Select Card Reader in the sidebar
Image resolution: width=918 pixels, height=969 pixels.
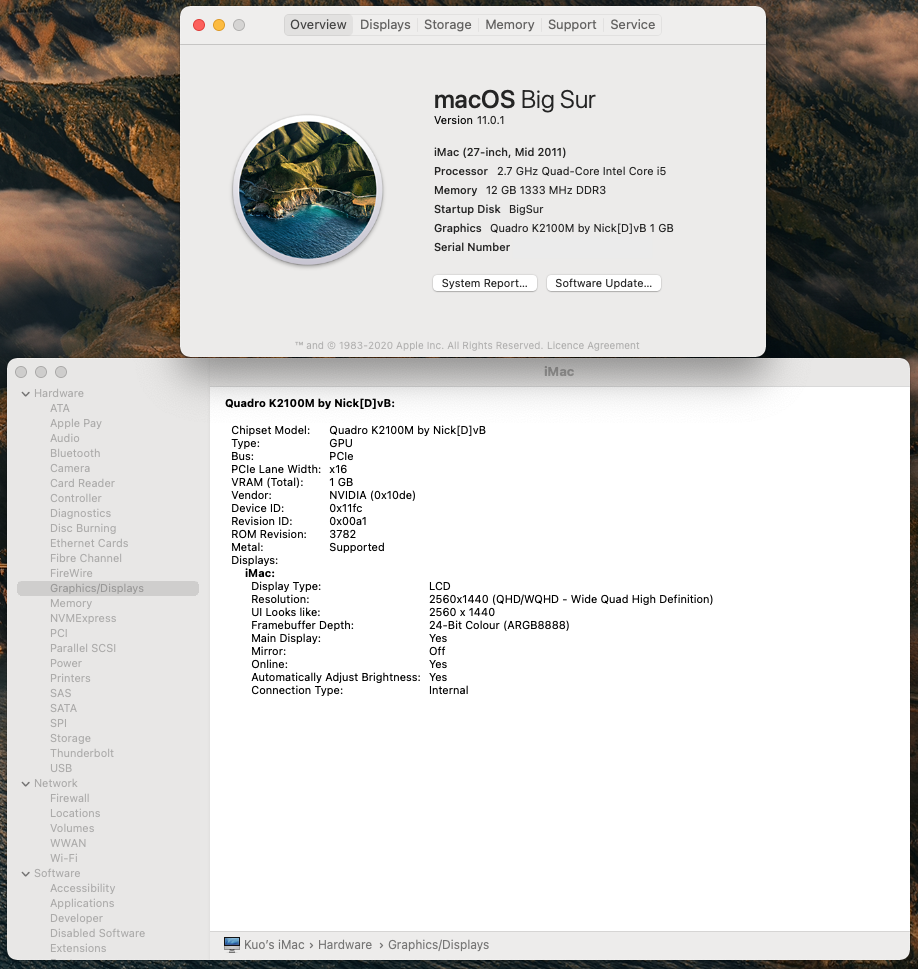pos(82,483)
